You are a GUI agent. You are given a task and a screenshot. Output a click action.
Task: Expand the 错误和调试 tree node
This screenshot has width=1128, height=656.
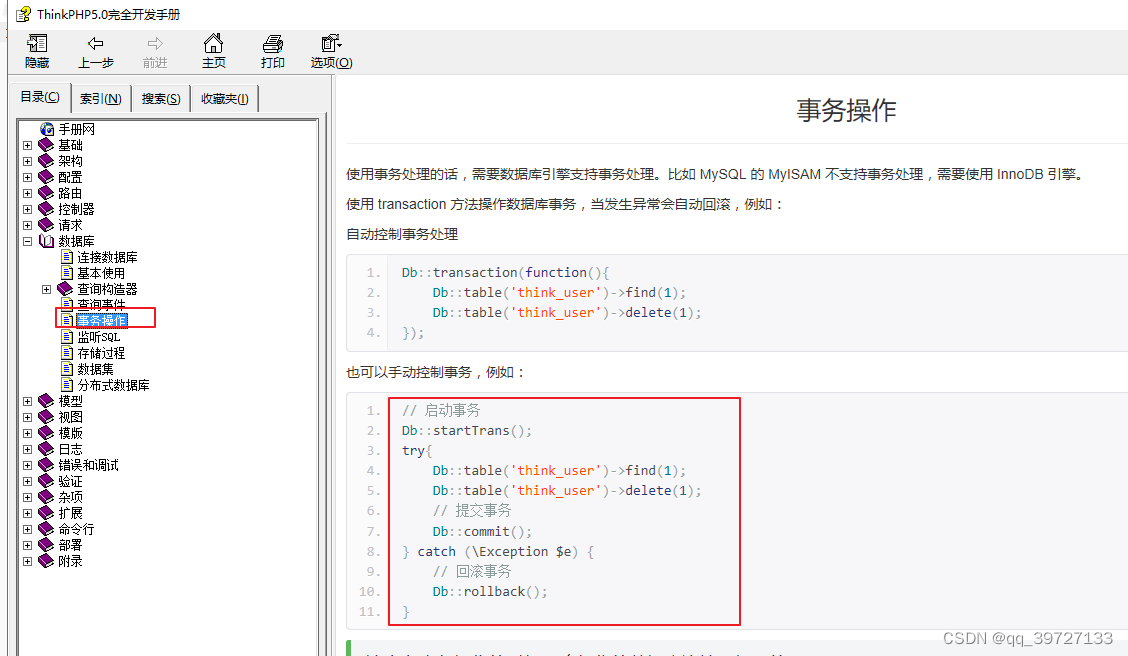[27, 465]
